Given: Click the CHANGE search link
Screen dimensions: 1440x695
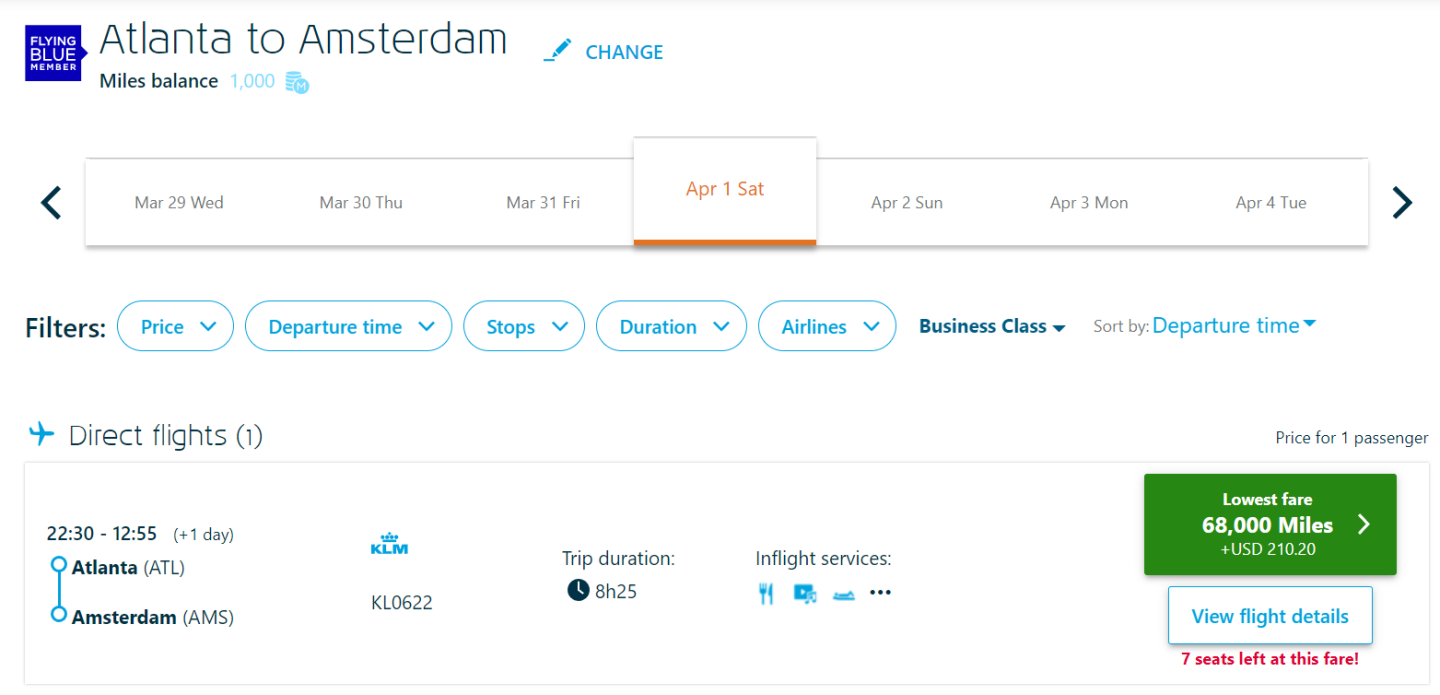Looking at the screenshot, I should [624, 53].
